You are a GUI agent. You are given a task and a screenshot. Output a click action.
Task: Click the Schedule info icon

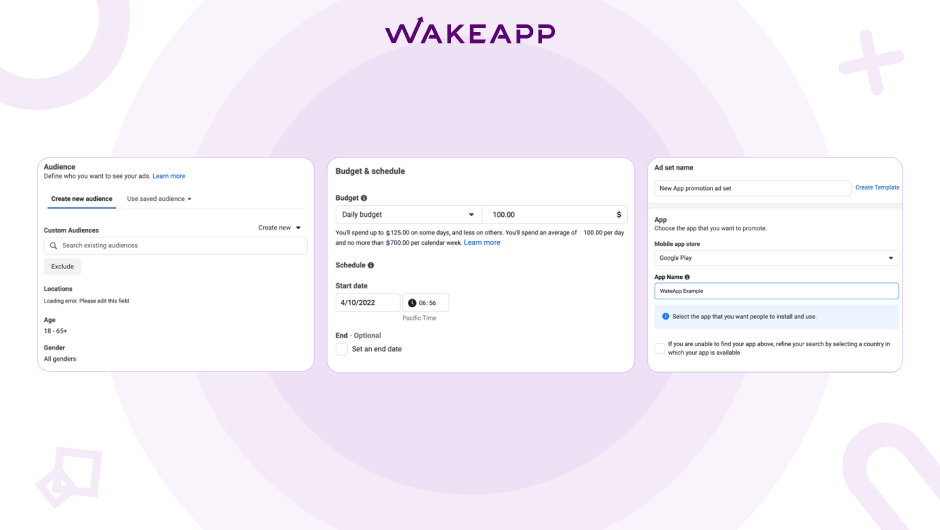pyautogui.click(x=370, y=265)
